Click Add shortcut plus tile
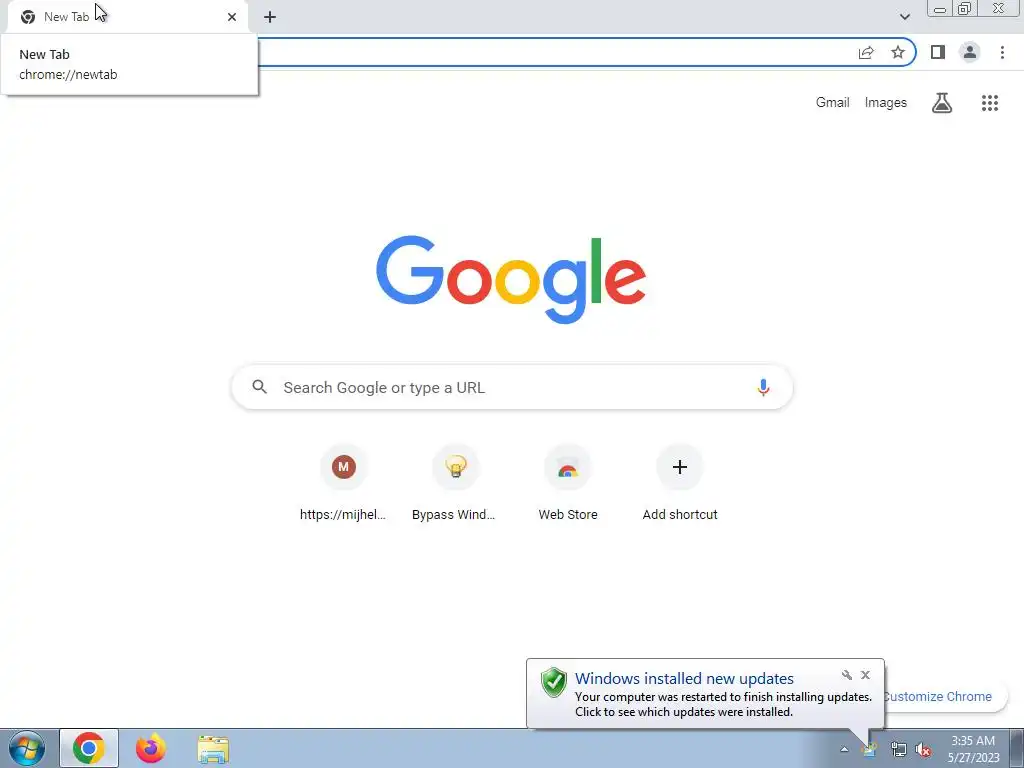Viewport: 1024px width, 768px height. [680, 483]
